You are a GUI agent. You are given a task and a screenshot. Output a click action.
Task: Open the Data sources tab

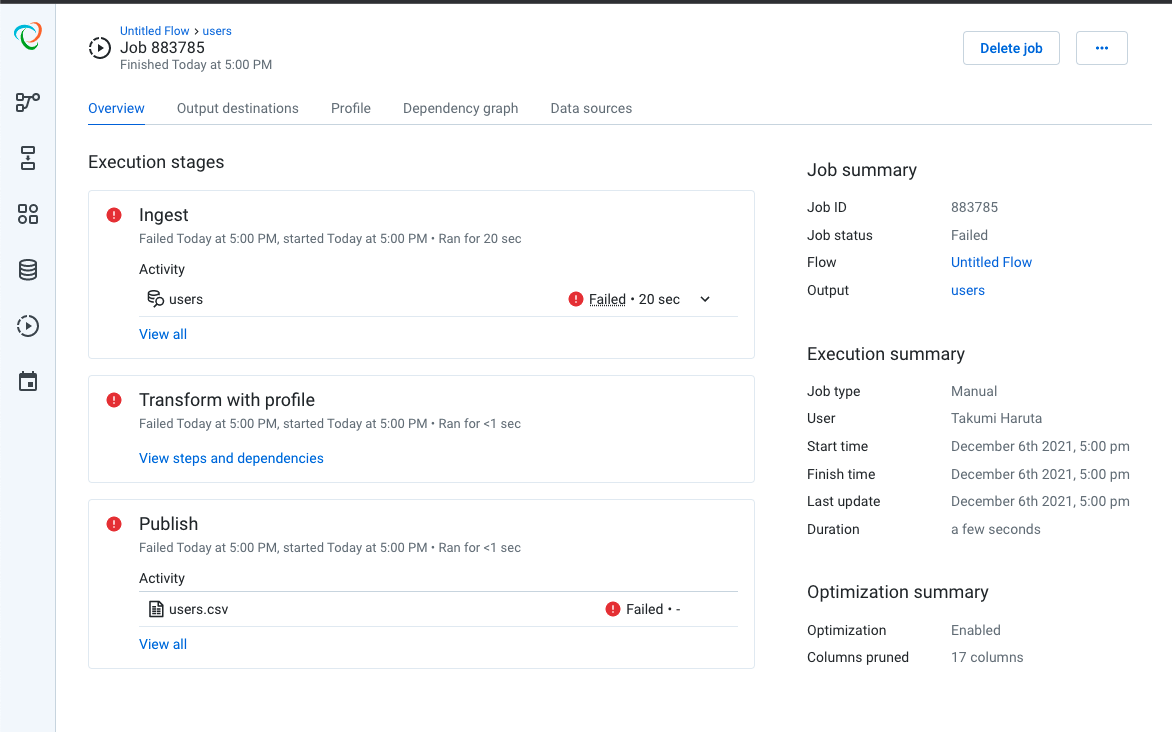tap(591, 108)
